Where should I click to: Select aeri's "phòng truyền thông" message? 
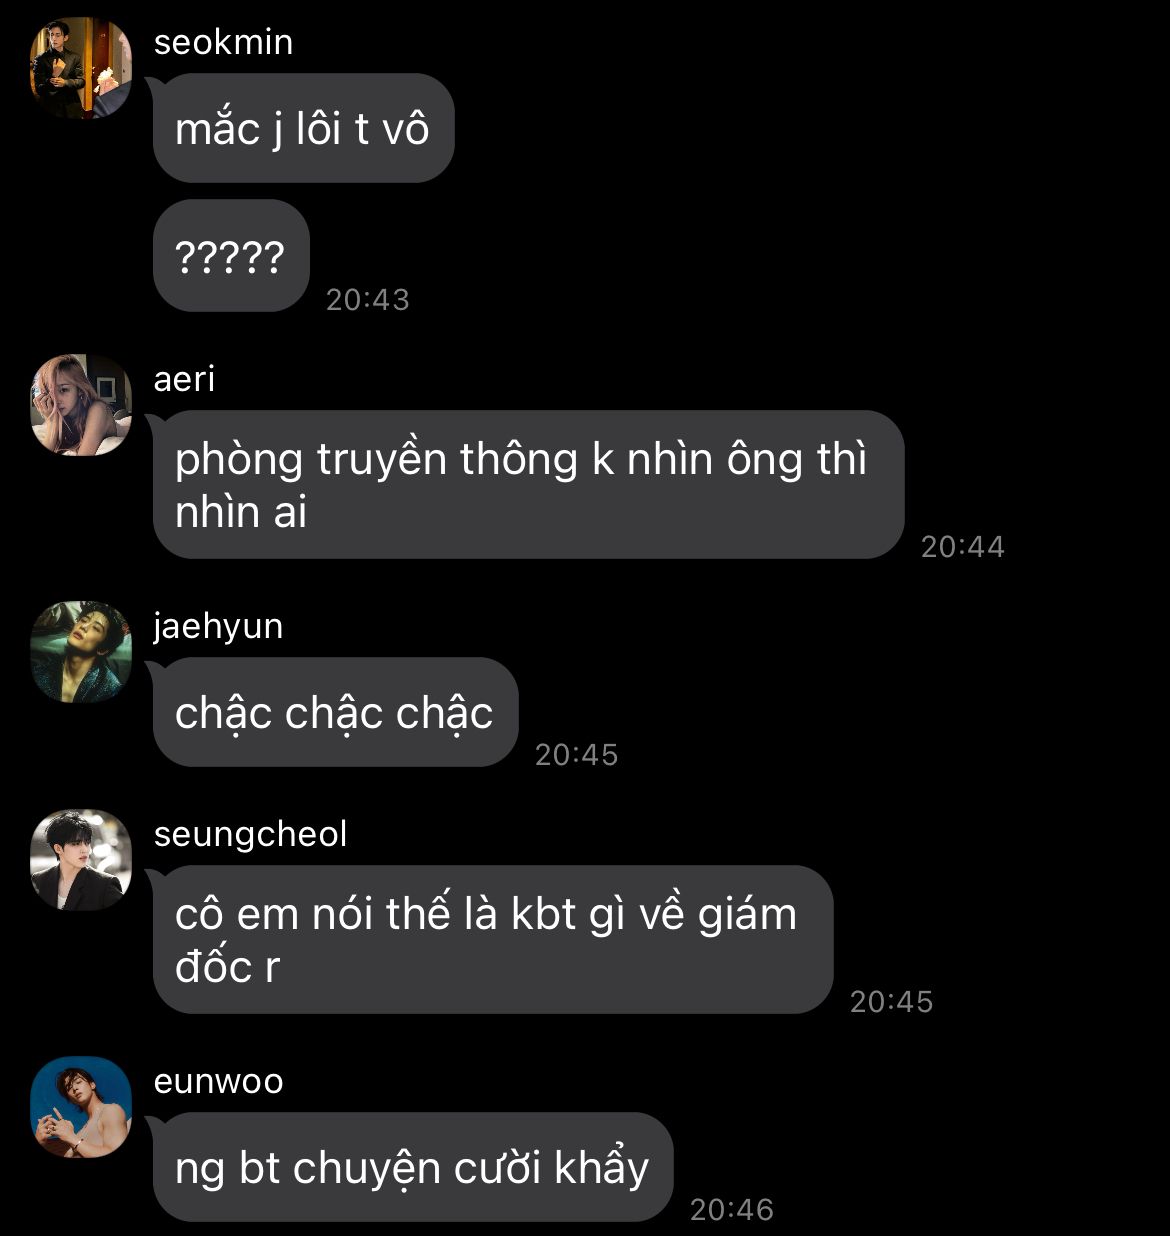click(528, 484)
